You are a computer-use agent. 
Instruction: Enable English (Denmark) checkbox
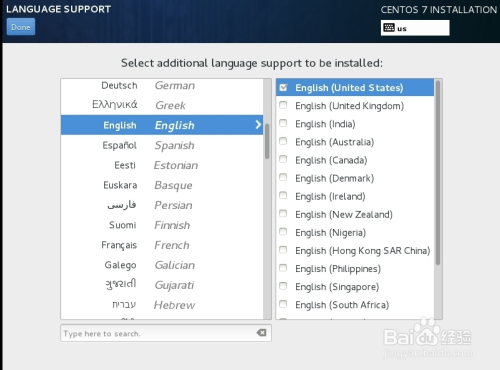click(x=283, y=177)
